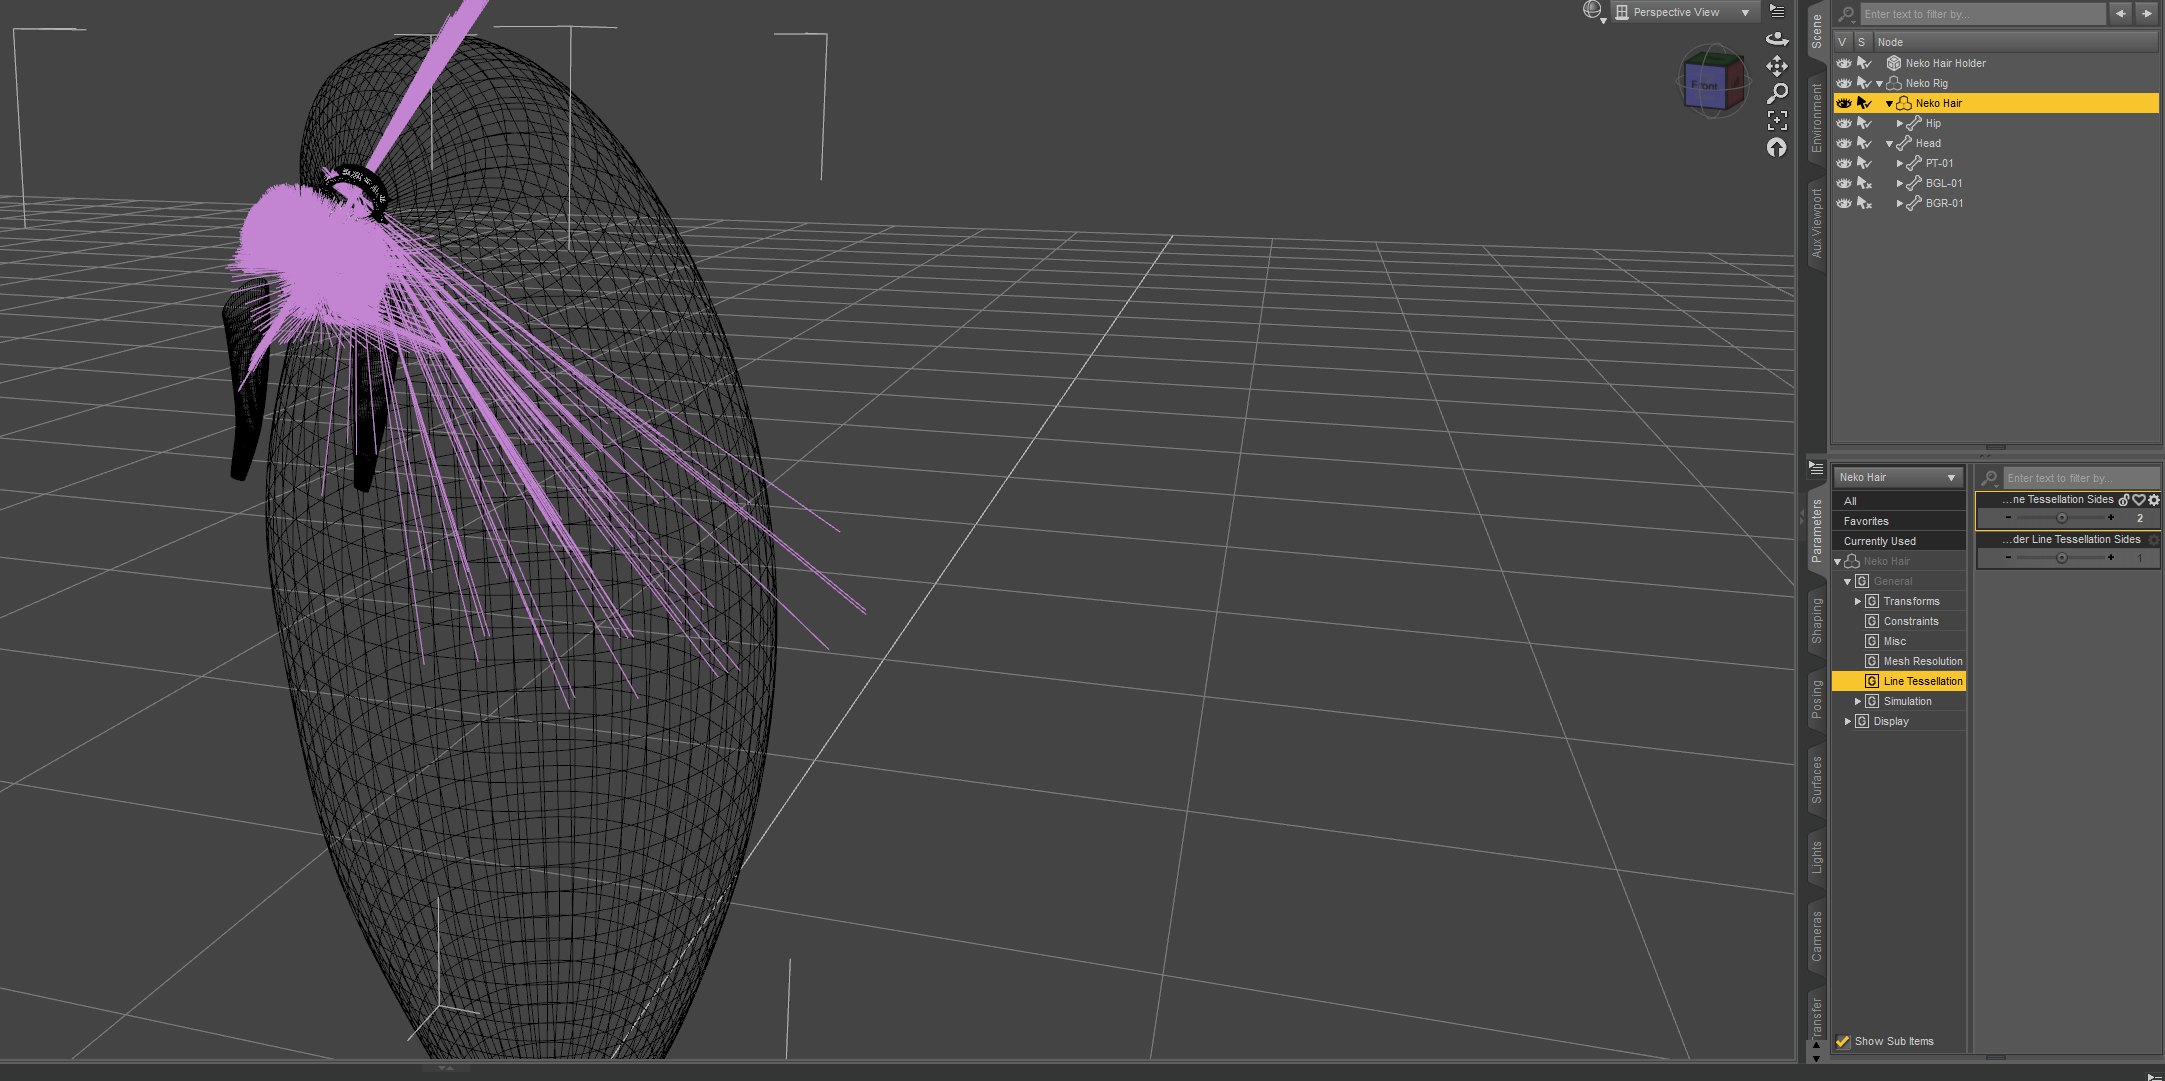Switch to the Shaping tab
This screenshot has width=2165, height=1081.
tap(1816, 621)
